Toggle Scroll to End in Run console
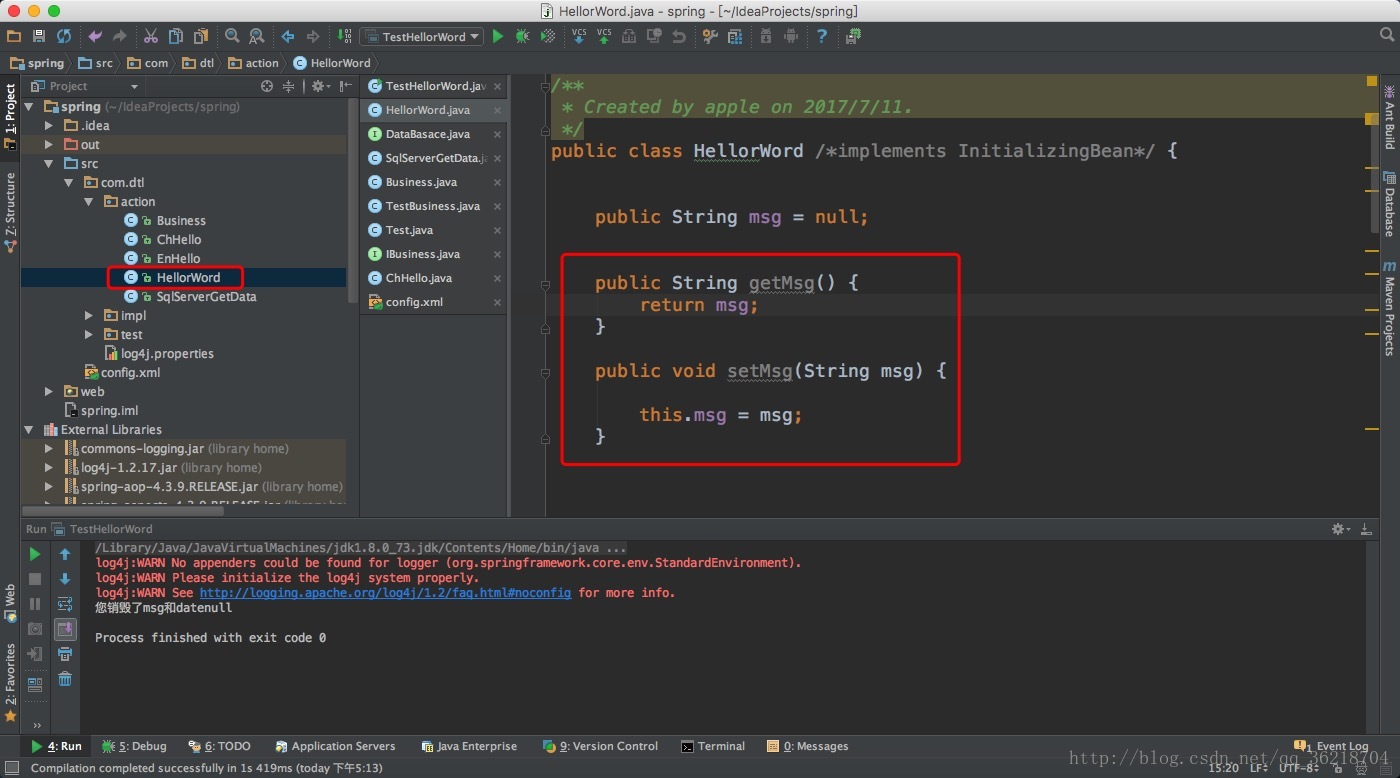The height and width of the screenshot is (778, 1400). click(65, 629)
